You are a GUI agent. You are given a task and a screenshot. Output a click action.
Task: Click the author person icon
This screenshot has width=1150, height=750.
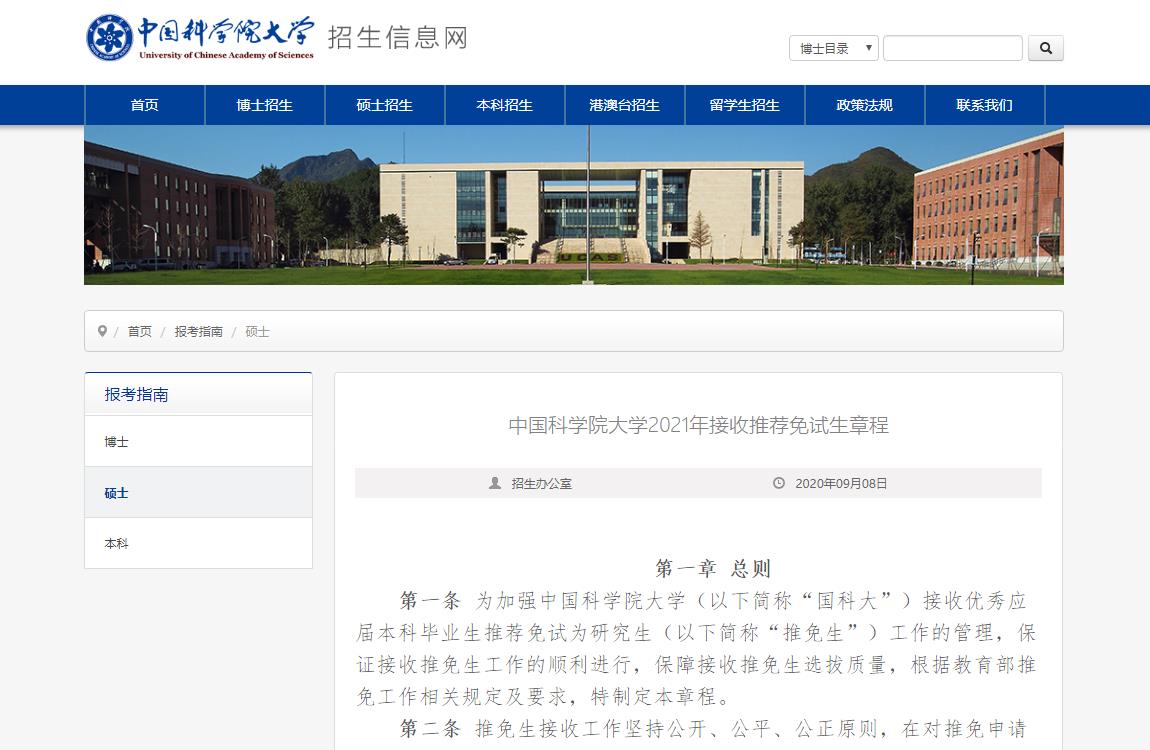tap(495, 483)
